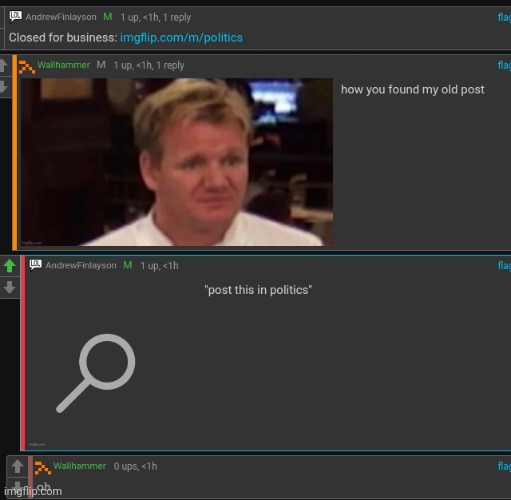
Task: Open the Gordon Ramsay GIF image
Action: (x=177, y=162)
